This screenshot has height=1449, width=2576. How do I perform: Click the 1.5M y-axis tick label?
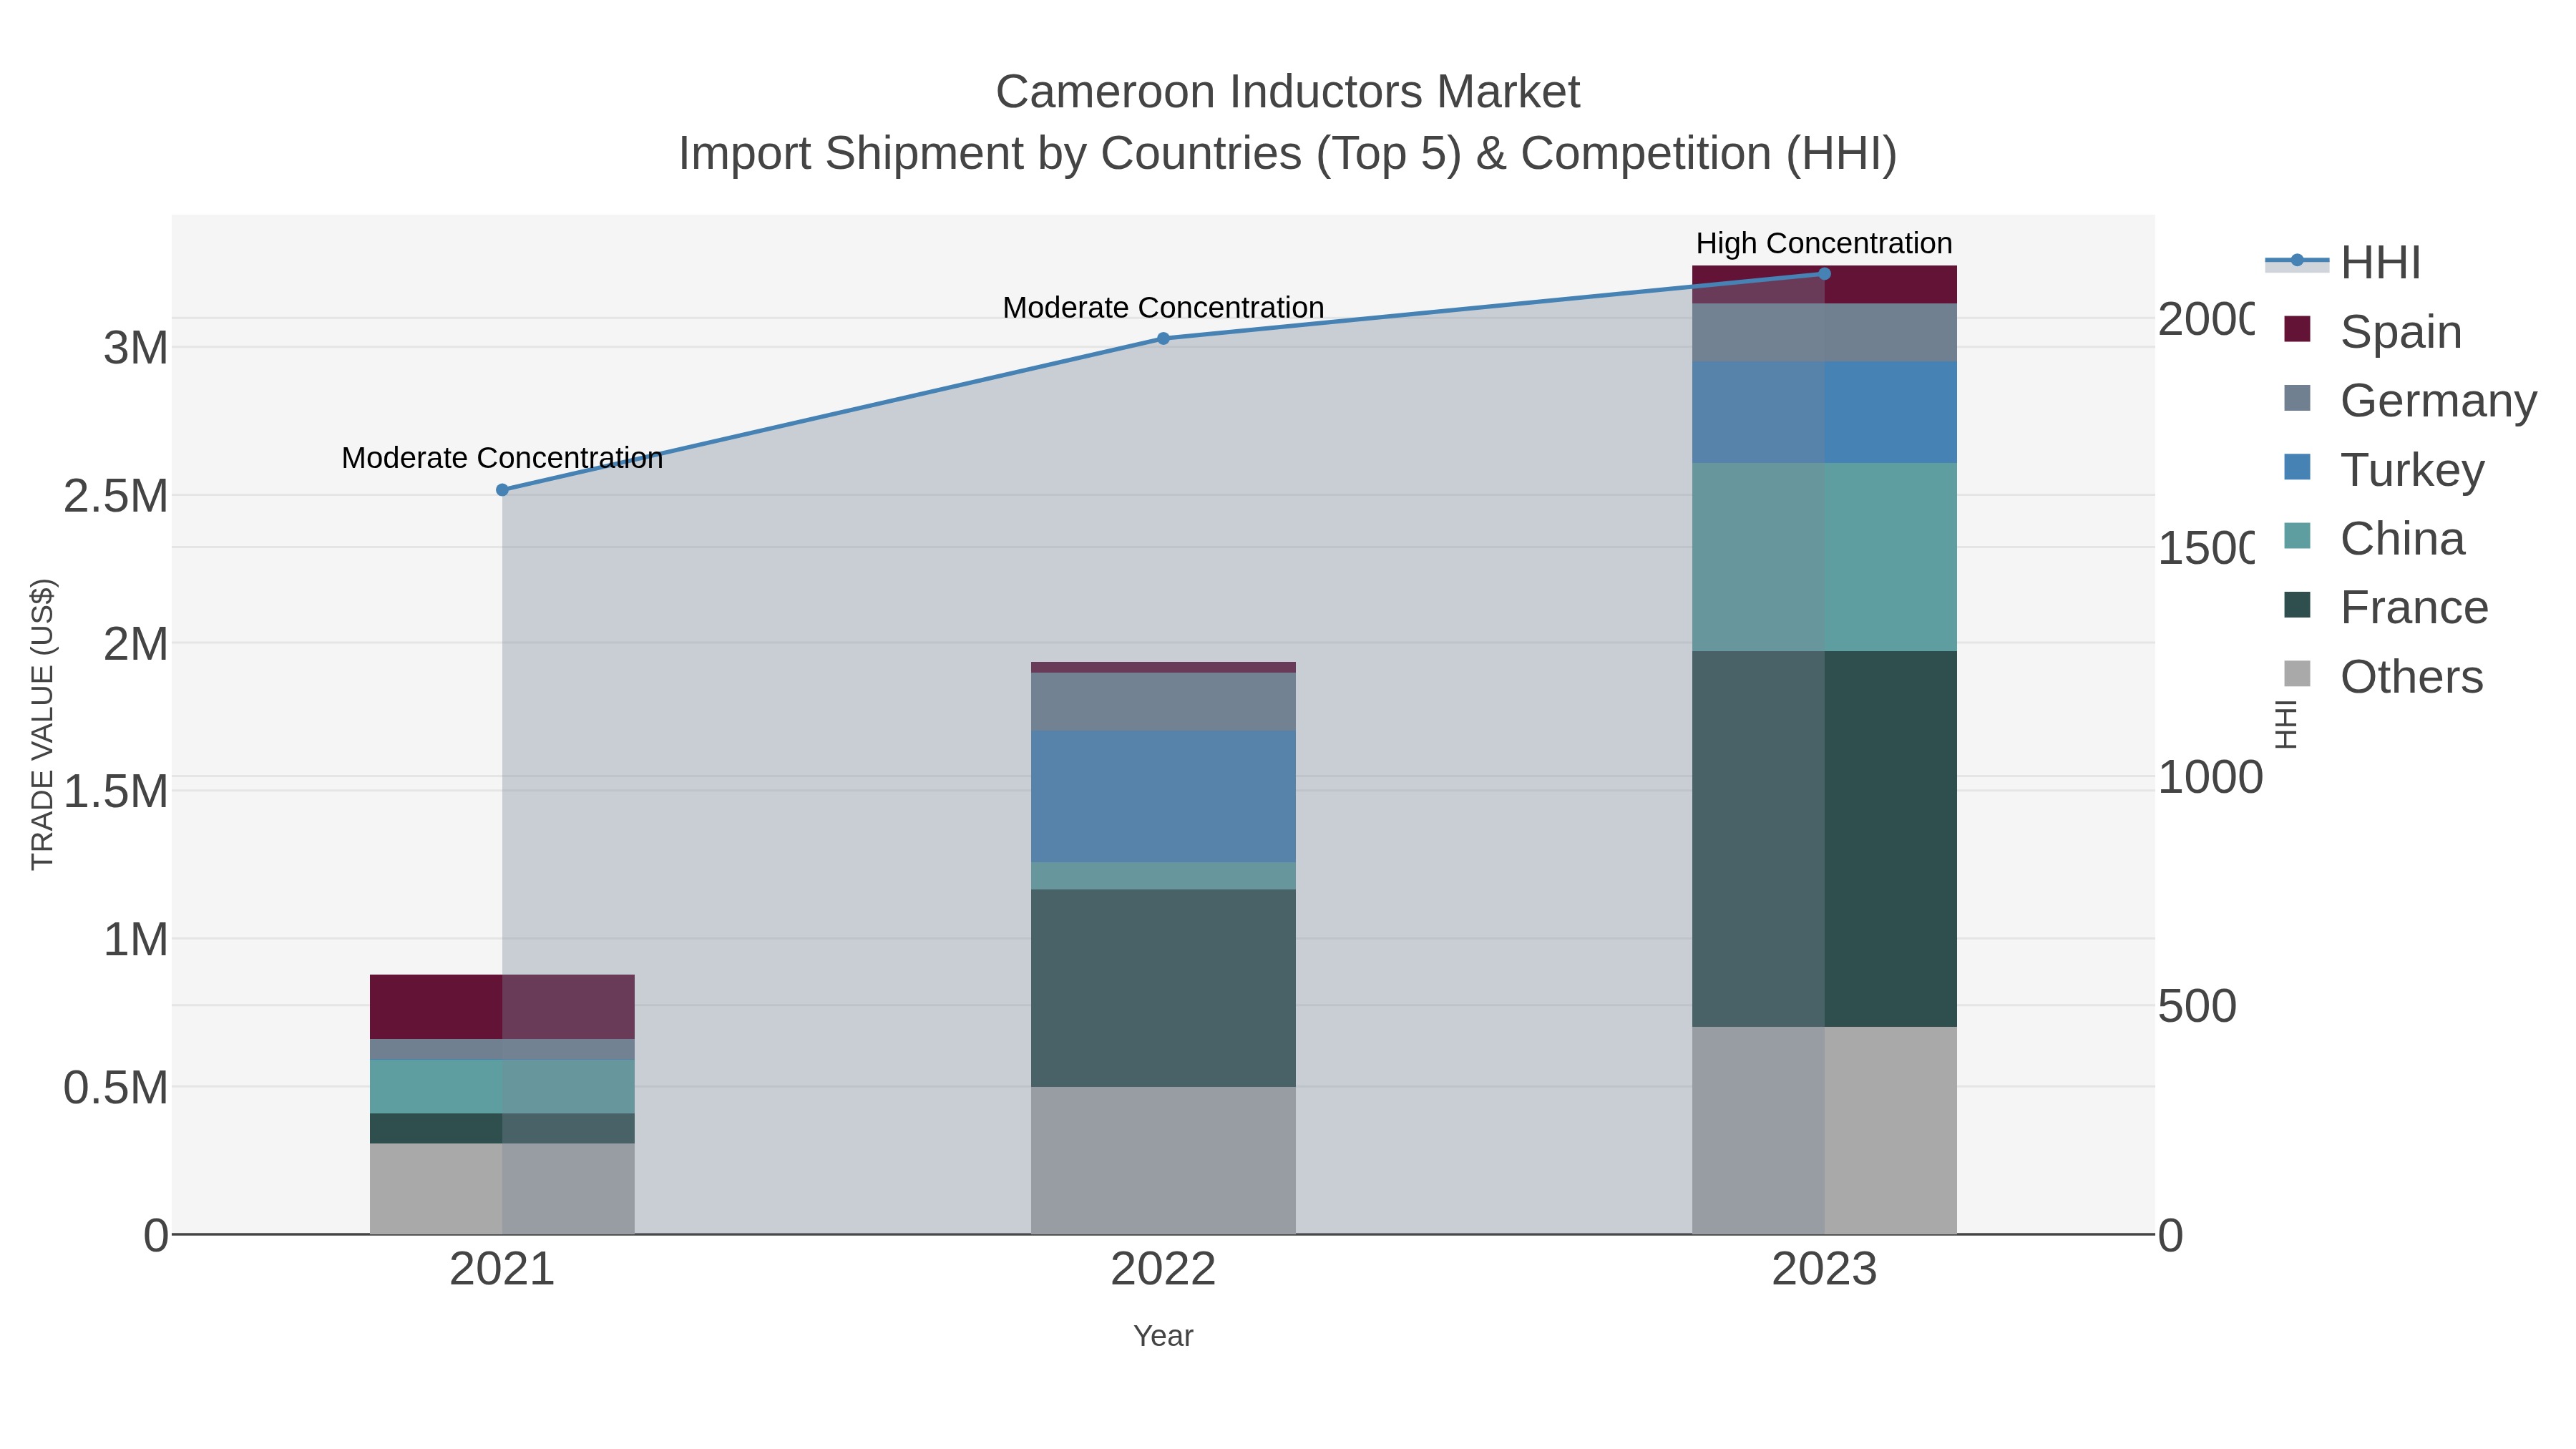116,792
